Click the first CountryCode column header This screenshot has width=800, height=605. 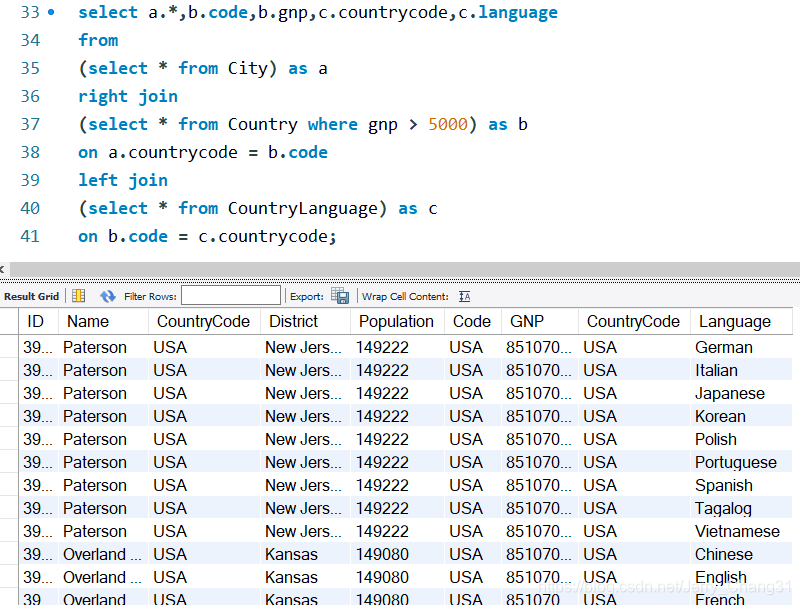pos(203,321)
